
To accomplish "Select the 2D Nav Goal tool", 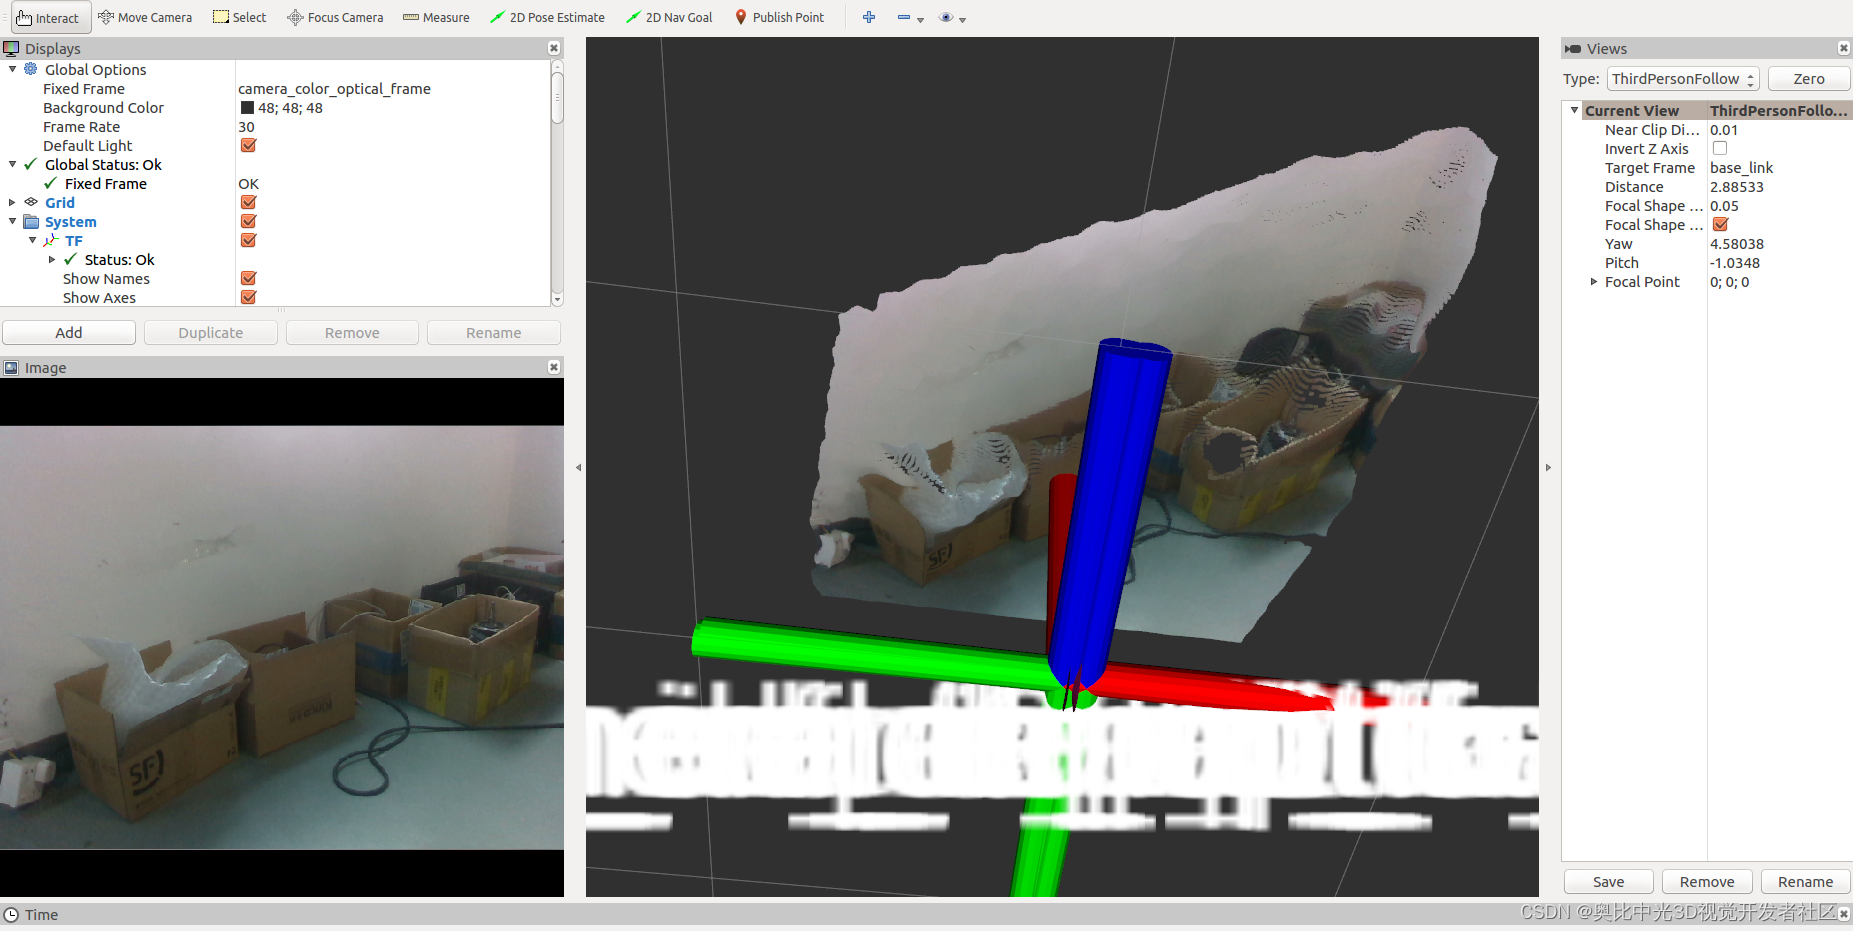I will coord(669,18).
